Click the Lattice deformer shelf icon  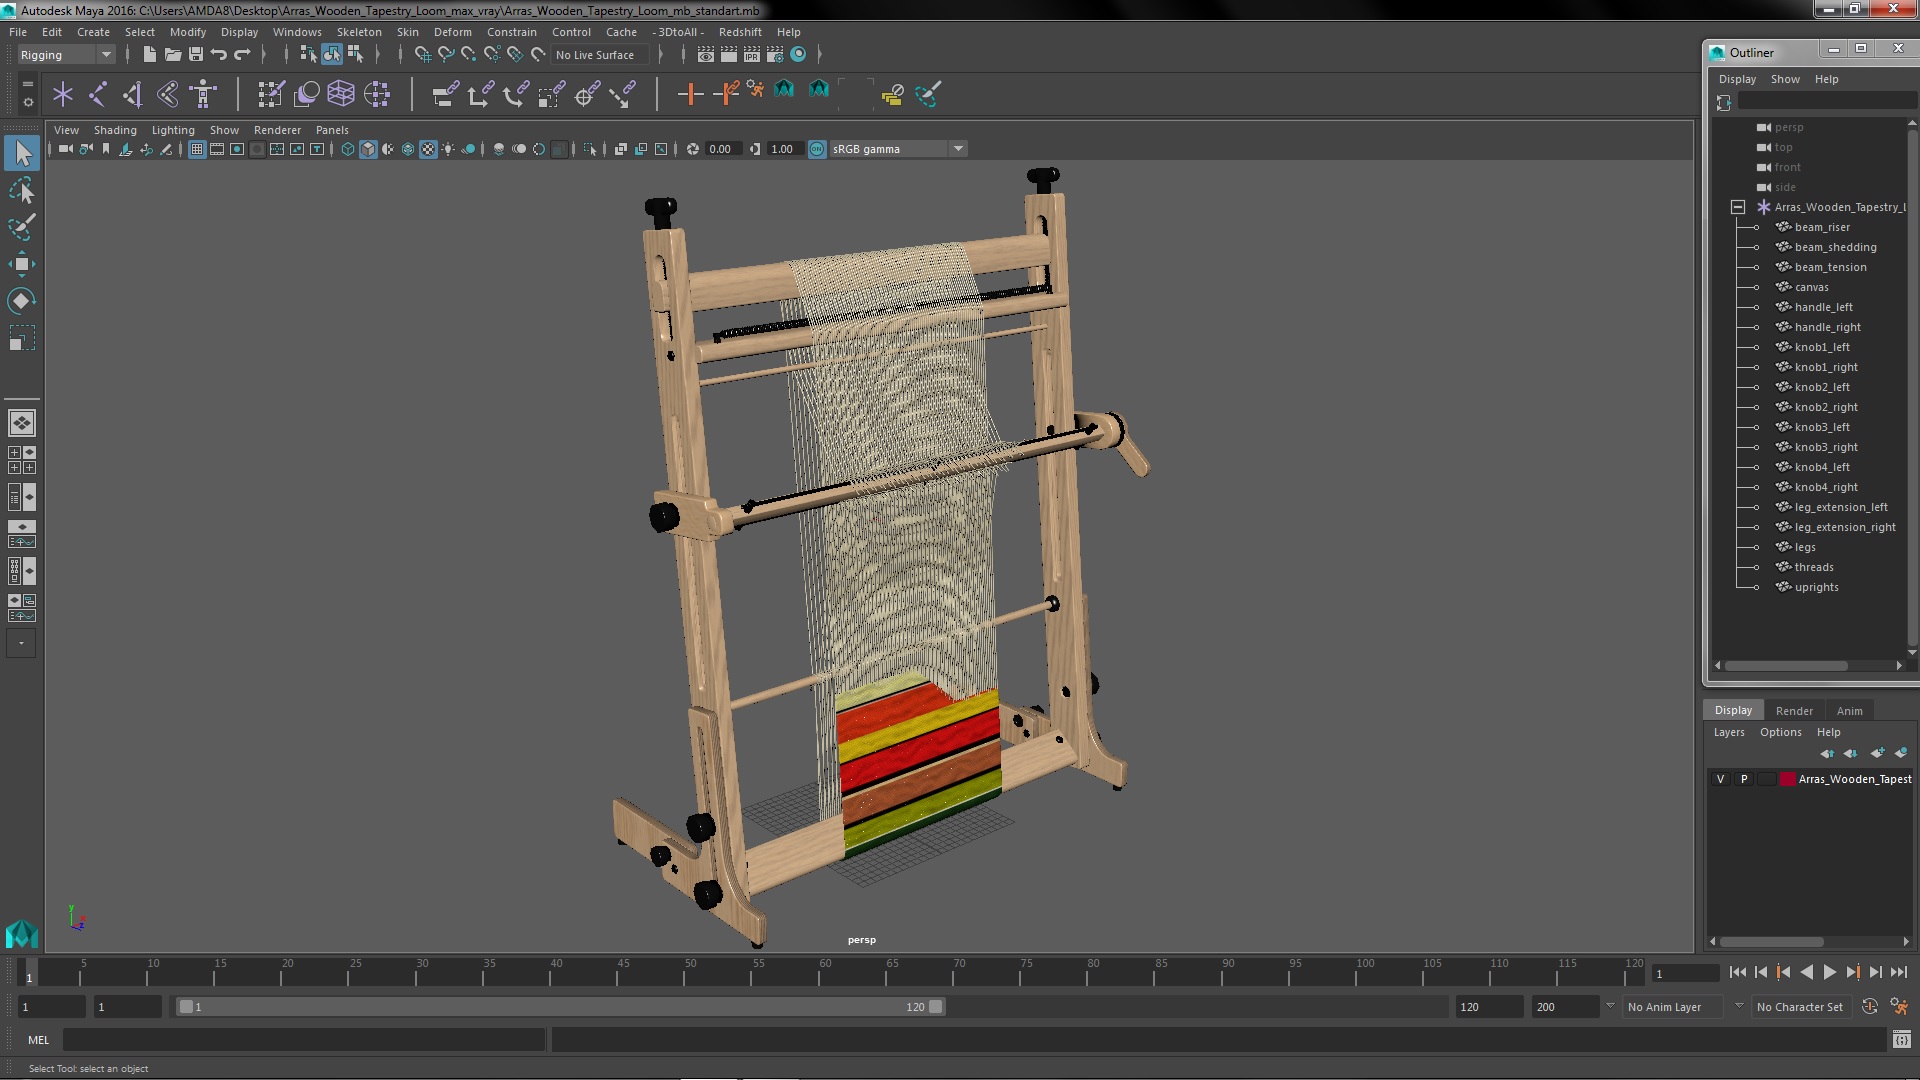pos(341,95)
